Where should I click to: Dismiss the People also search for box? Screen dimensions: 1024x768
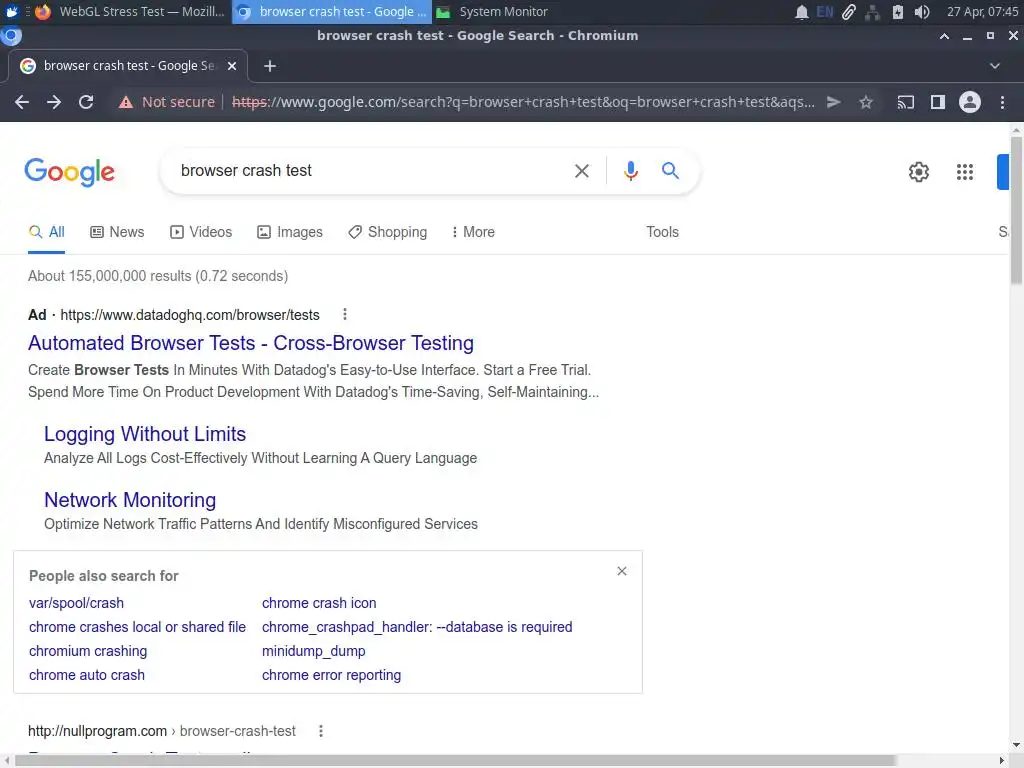(622, 571)
